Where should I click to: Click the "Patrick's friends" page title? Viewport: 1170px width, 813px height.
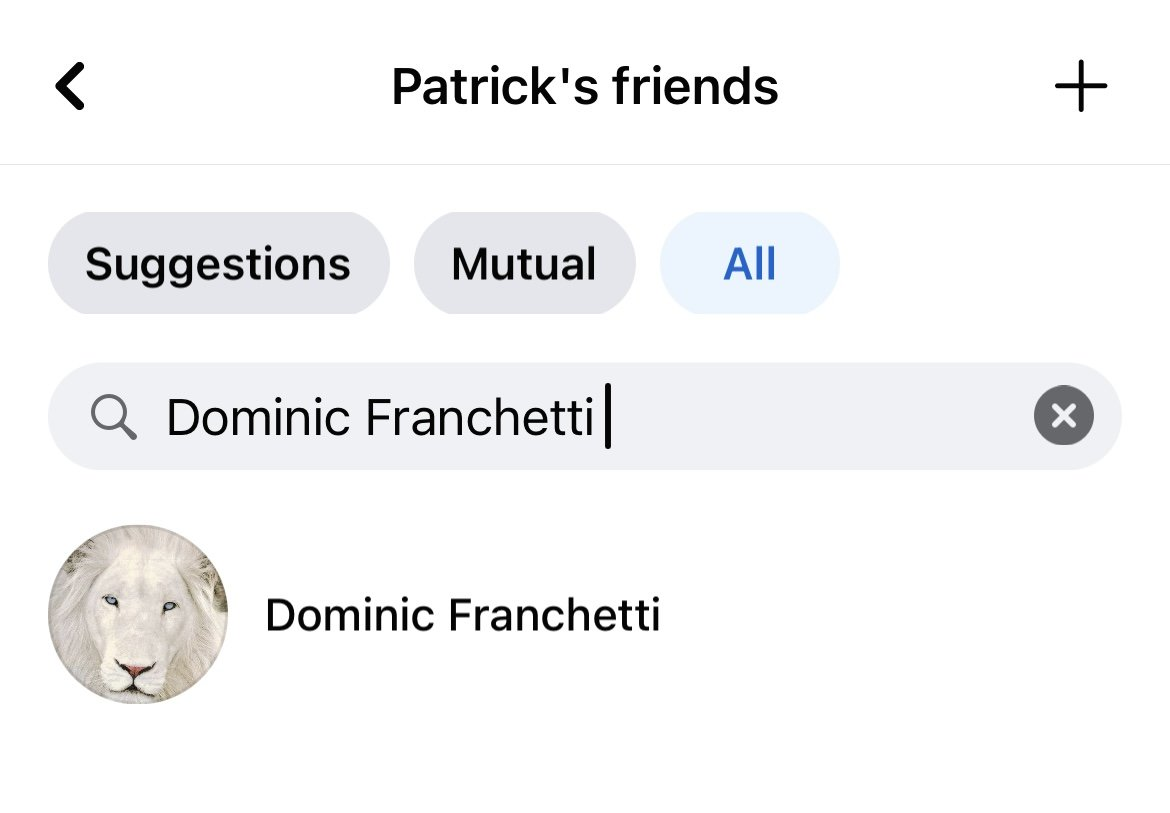(x=585, y=87)
